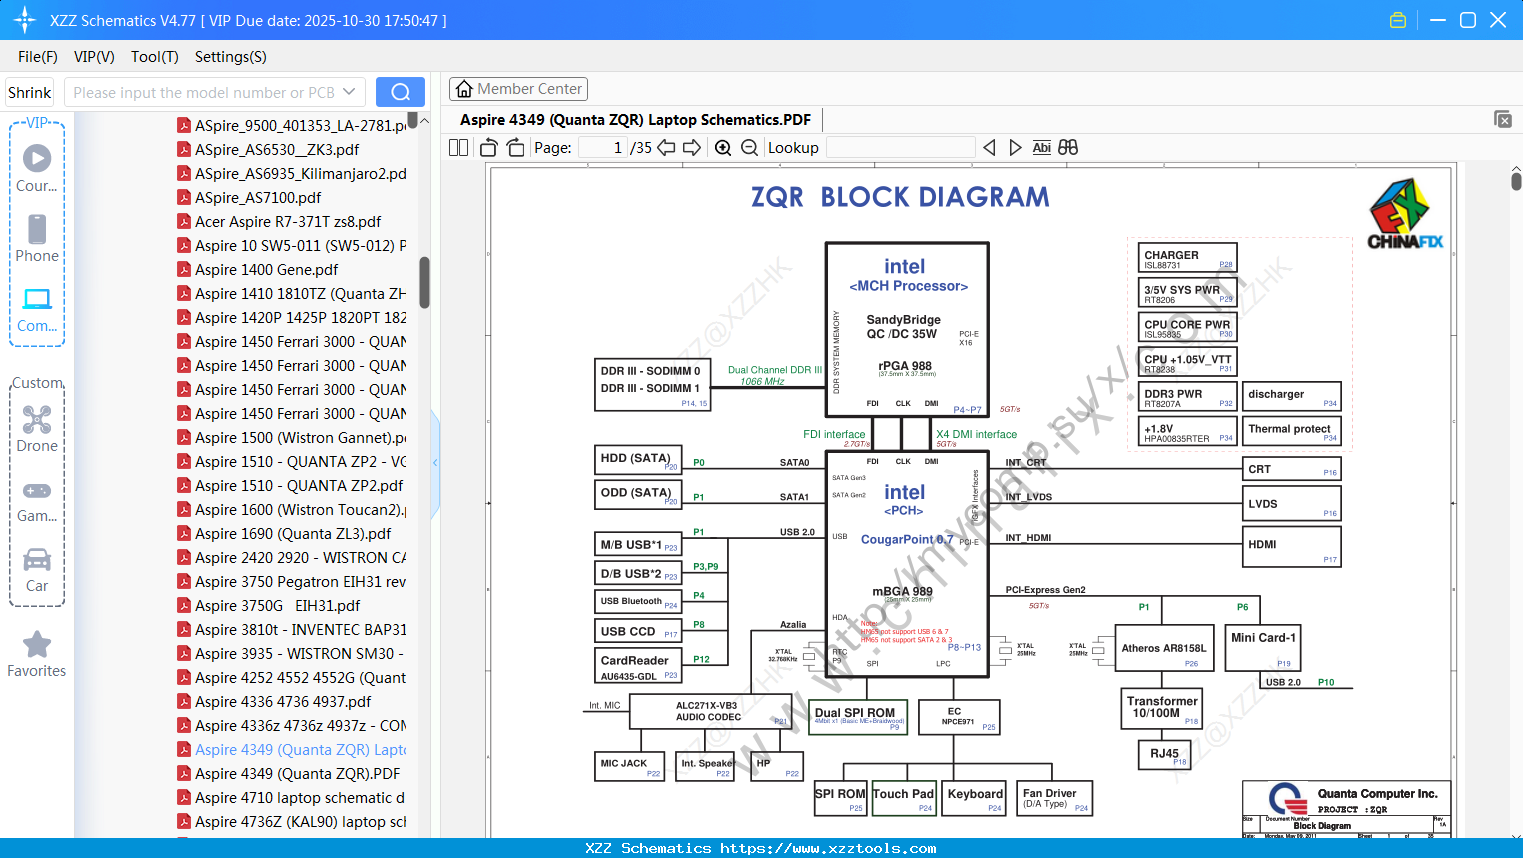
Task: Go to the next page arrow
Action: pos(692,147)
